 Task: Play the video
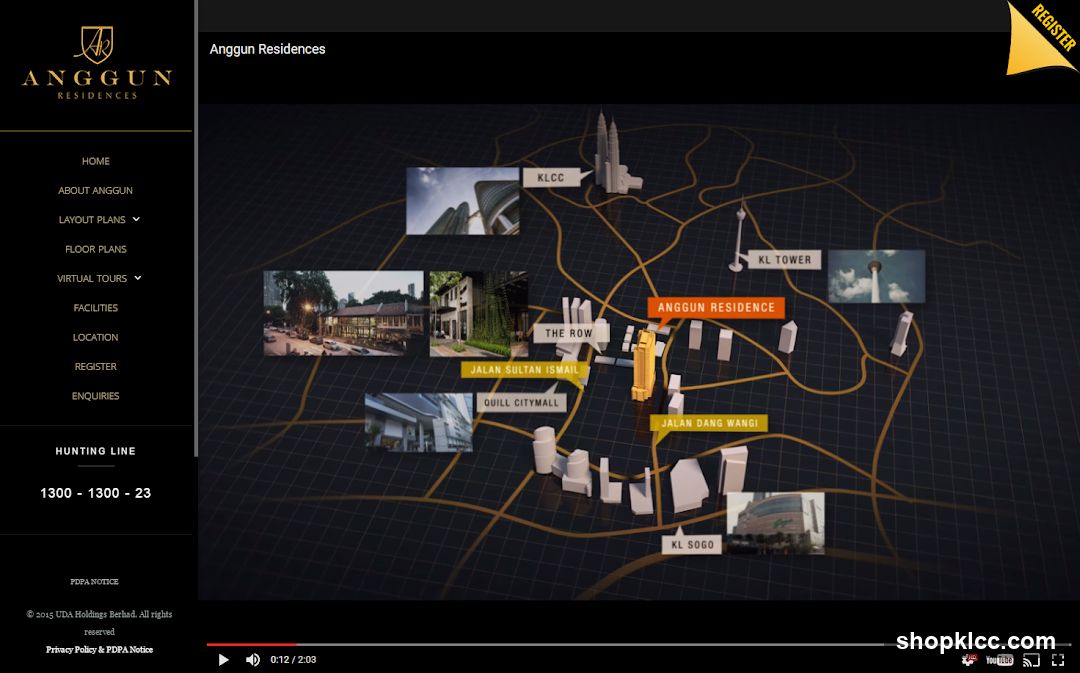coord(223,660)
